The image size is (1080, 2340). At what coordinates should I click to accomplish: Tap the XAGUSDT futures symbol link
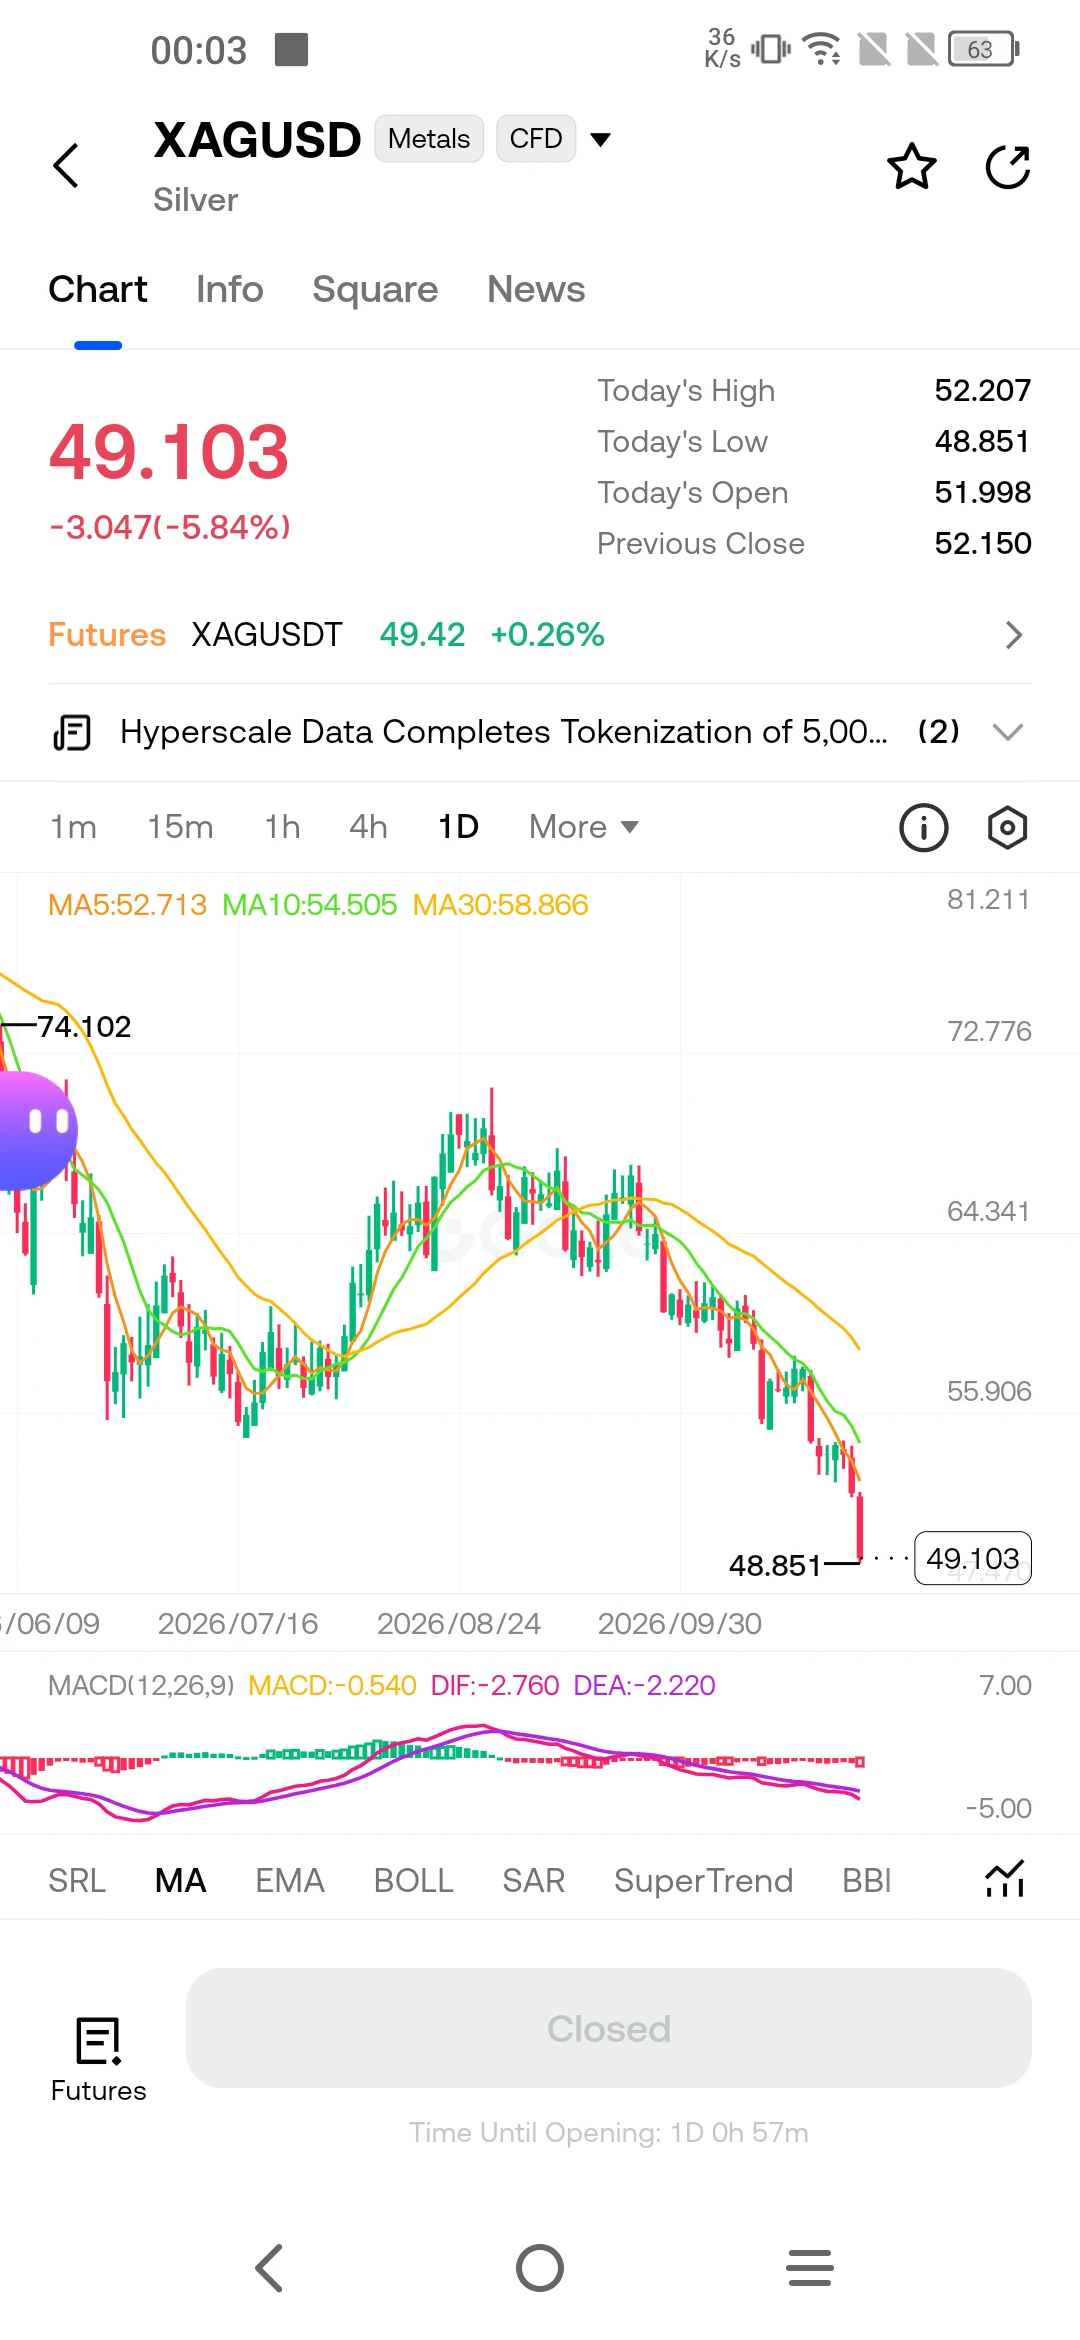click(x=267, y=635)
